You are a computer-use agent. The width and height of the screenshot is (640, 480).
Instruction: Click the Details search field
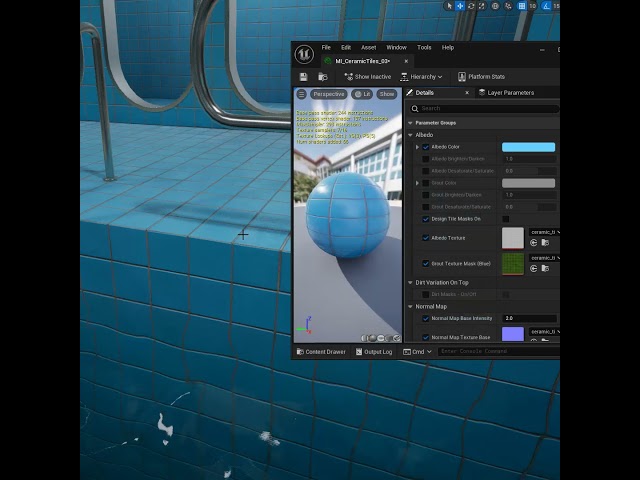tap(484, 109)
